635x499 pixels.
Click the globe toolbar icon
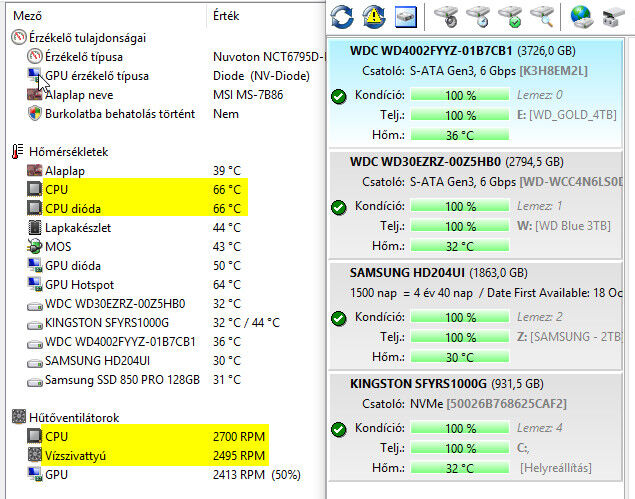click(x=582, y=17)
